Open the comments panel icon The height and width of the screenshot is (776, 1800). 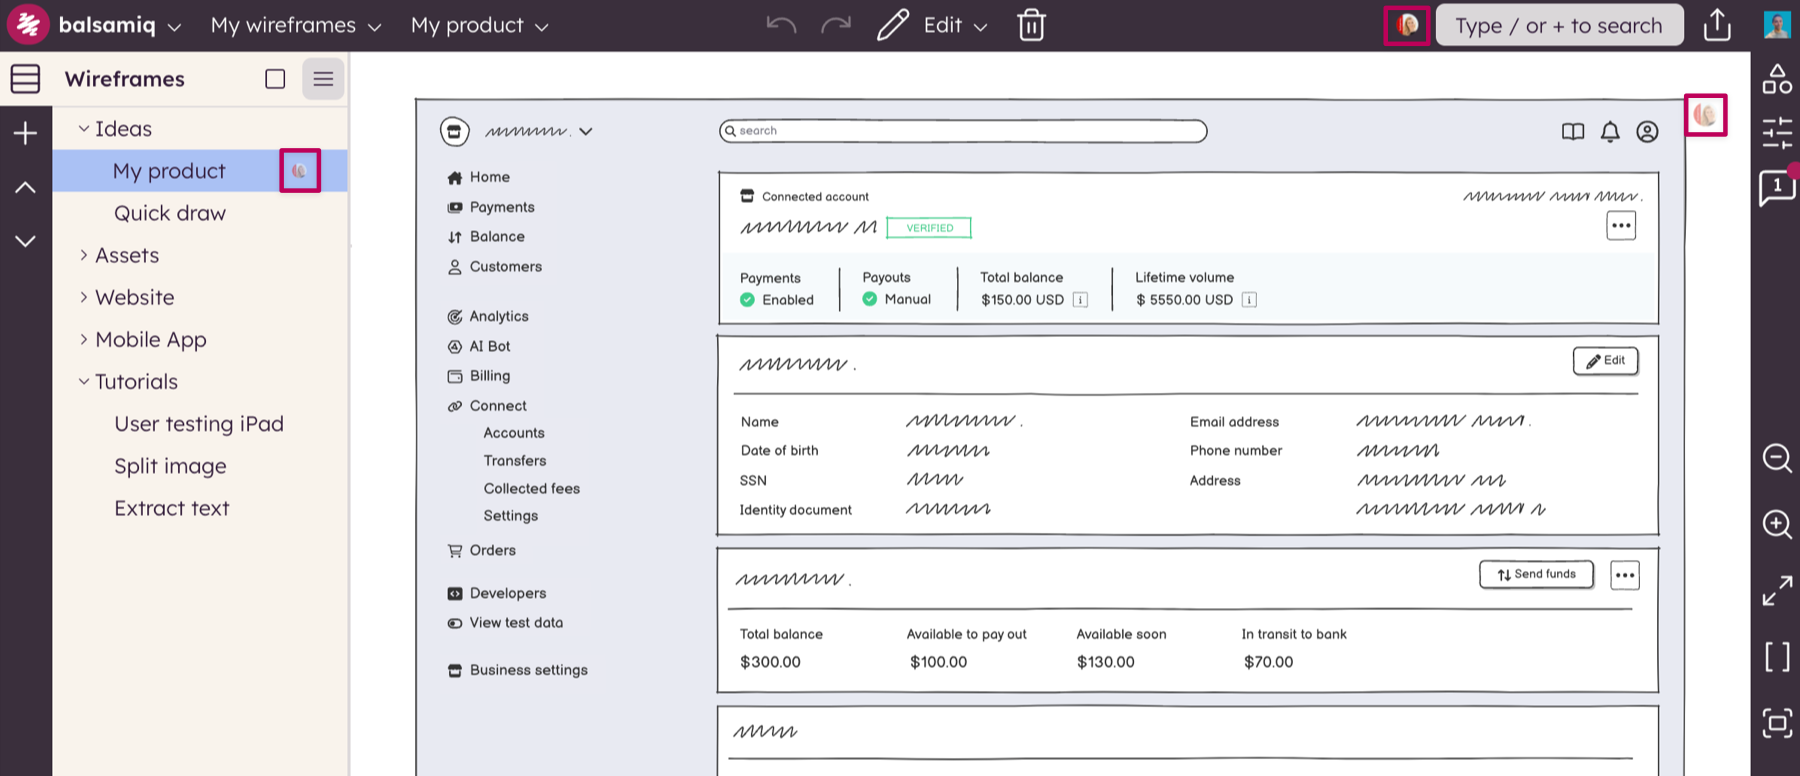(x=1777, y=187)
